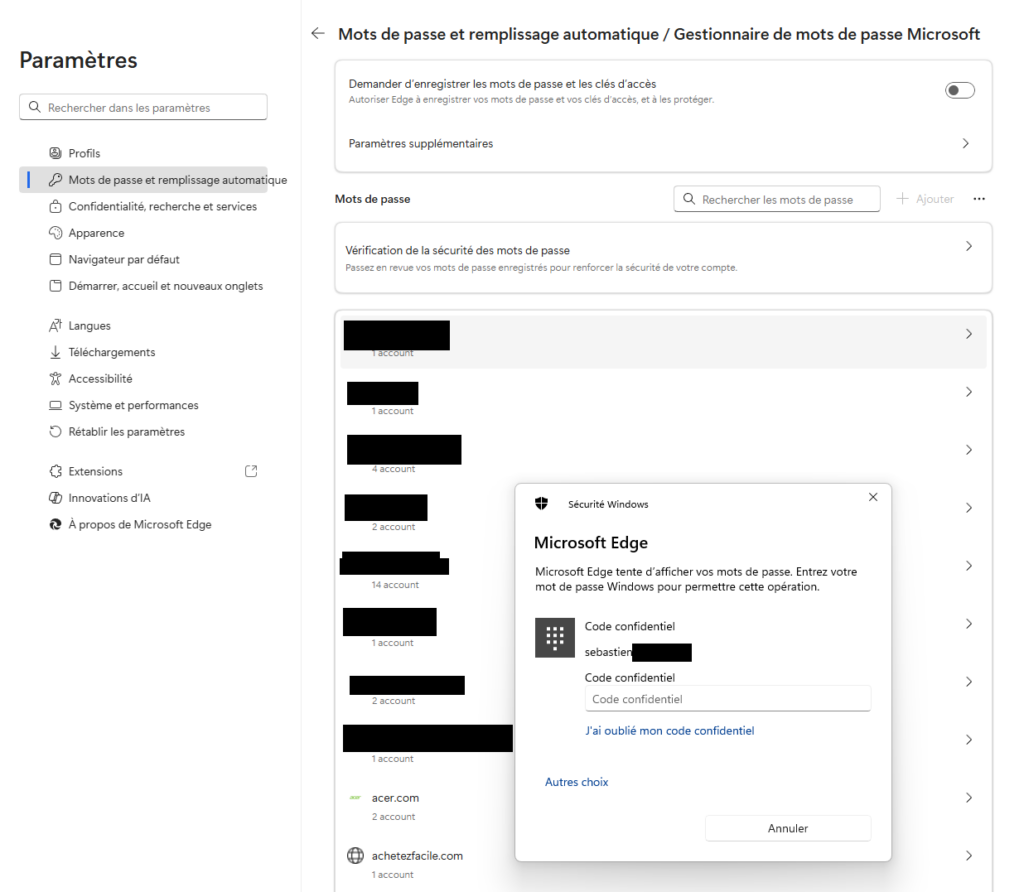Click the acer.com site name
This screenshot has height=892, width=1024.
point(395,798)
